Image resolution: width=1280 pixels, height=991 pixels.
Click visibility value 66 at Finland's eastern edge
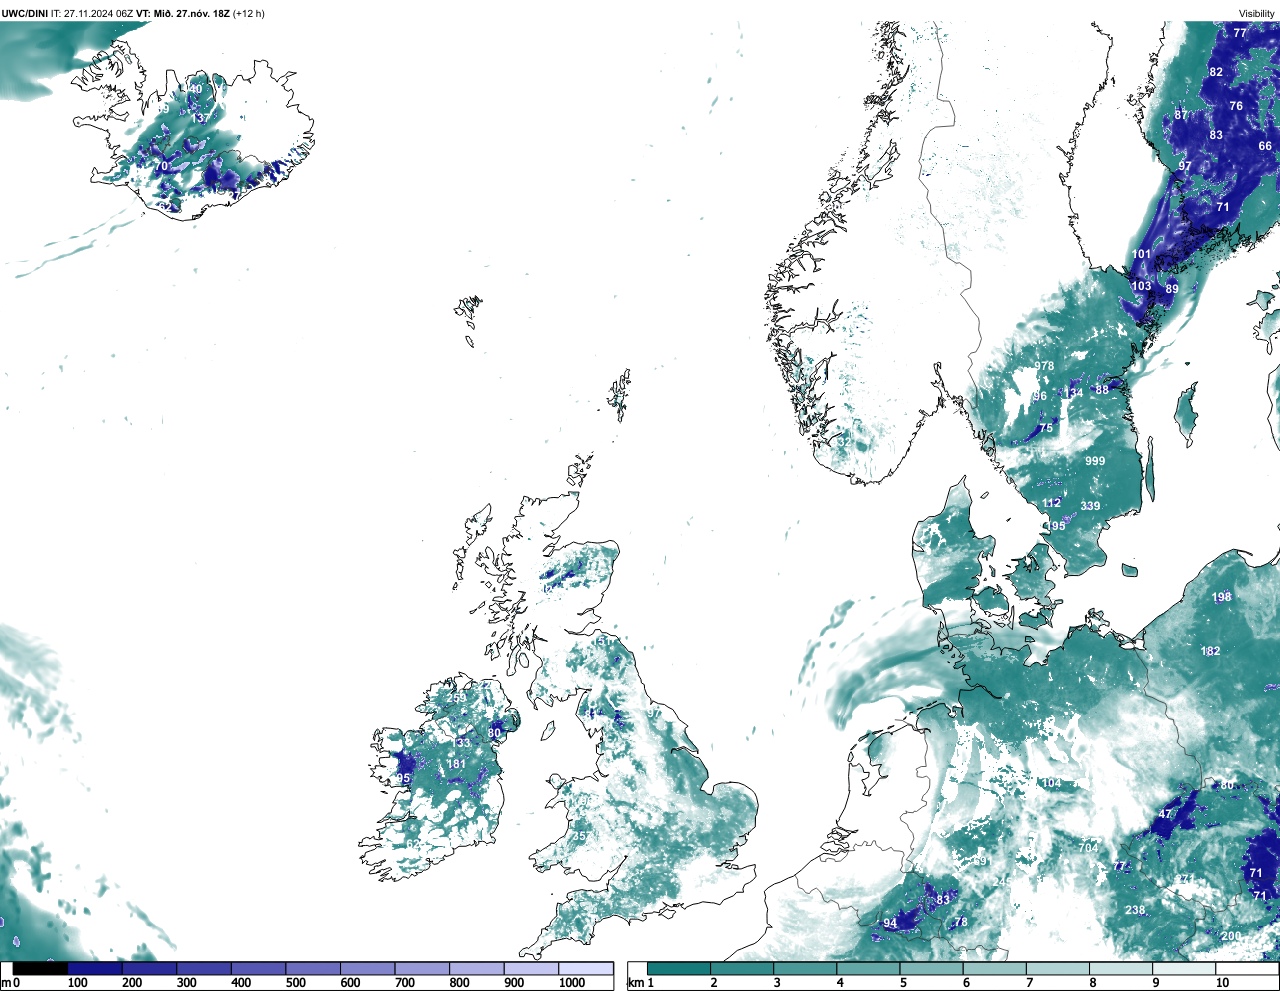pyautogui.click(x=1265, y=146)
